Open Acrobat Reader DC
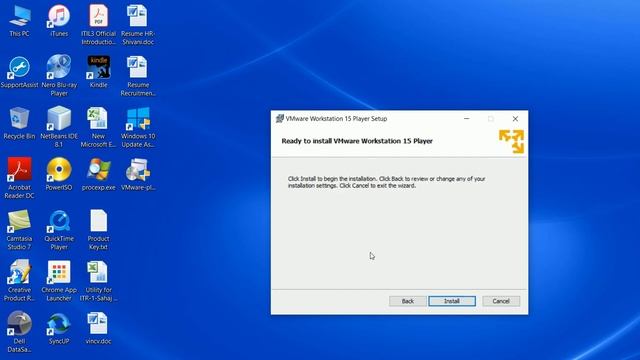Screen dimensions: 640x360 [x=19, y=179]
